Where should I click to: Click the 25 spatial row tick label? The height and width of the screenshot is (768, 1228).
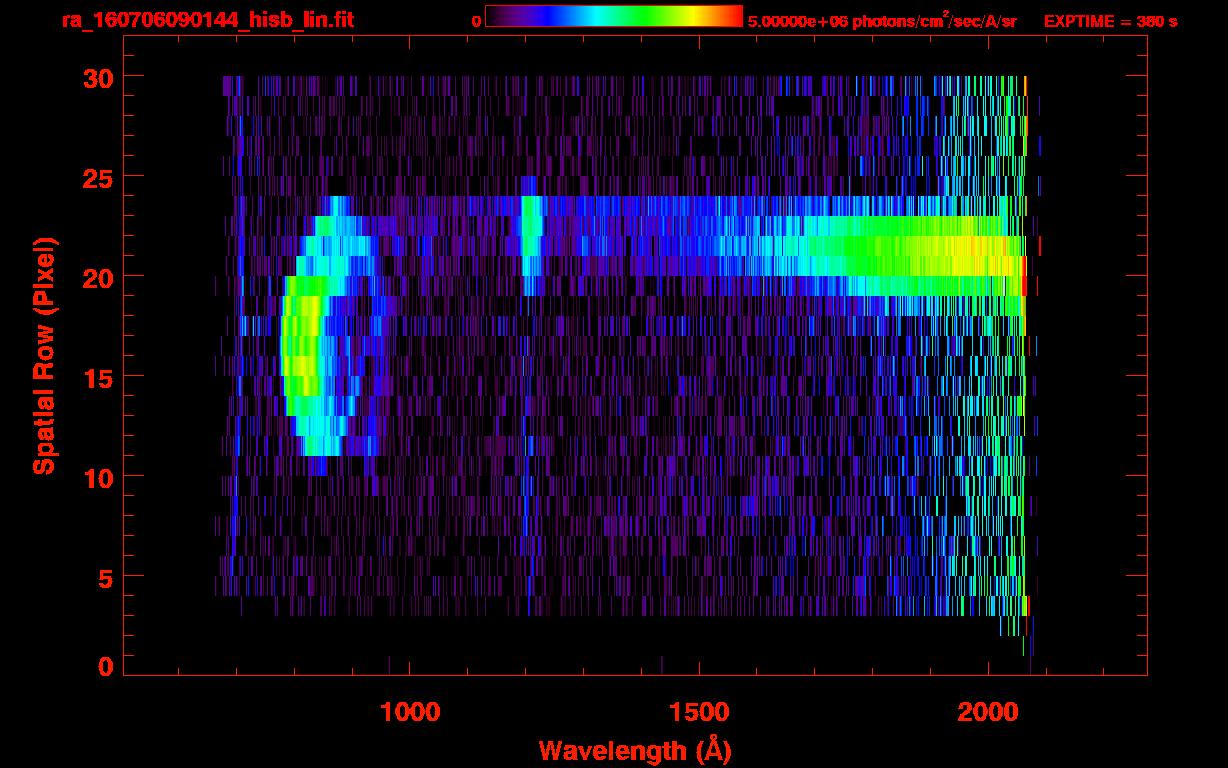[99, 177]
